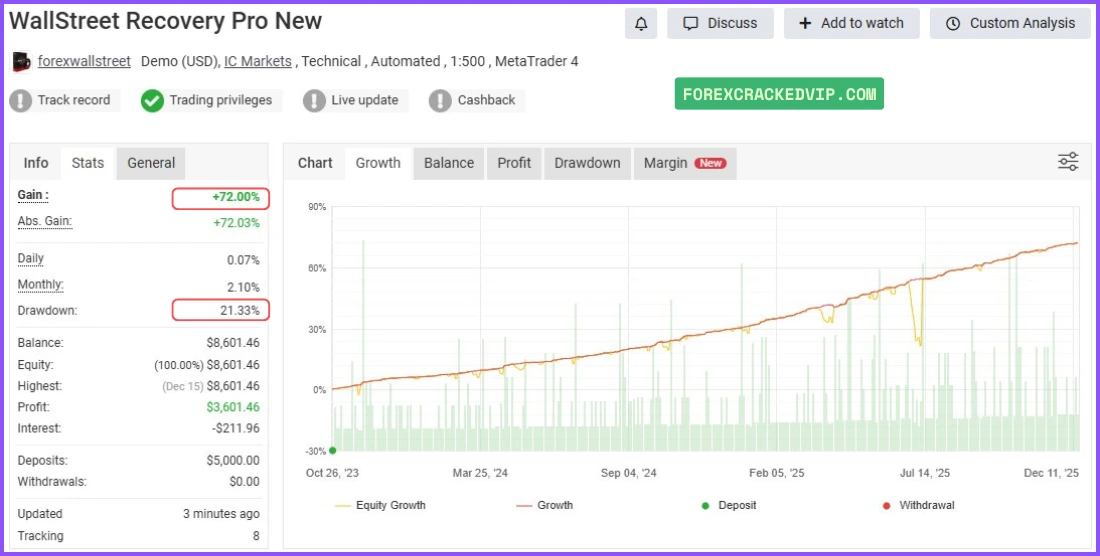Select the Margin tab marked New
1100x556 pixels.
(684, 163)
